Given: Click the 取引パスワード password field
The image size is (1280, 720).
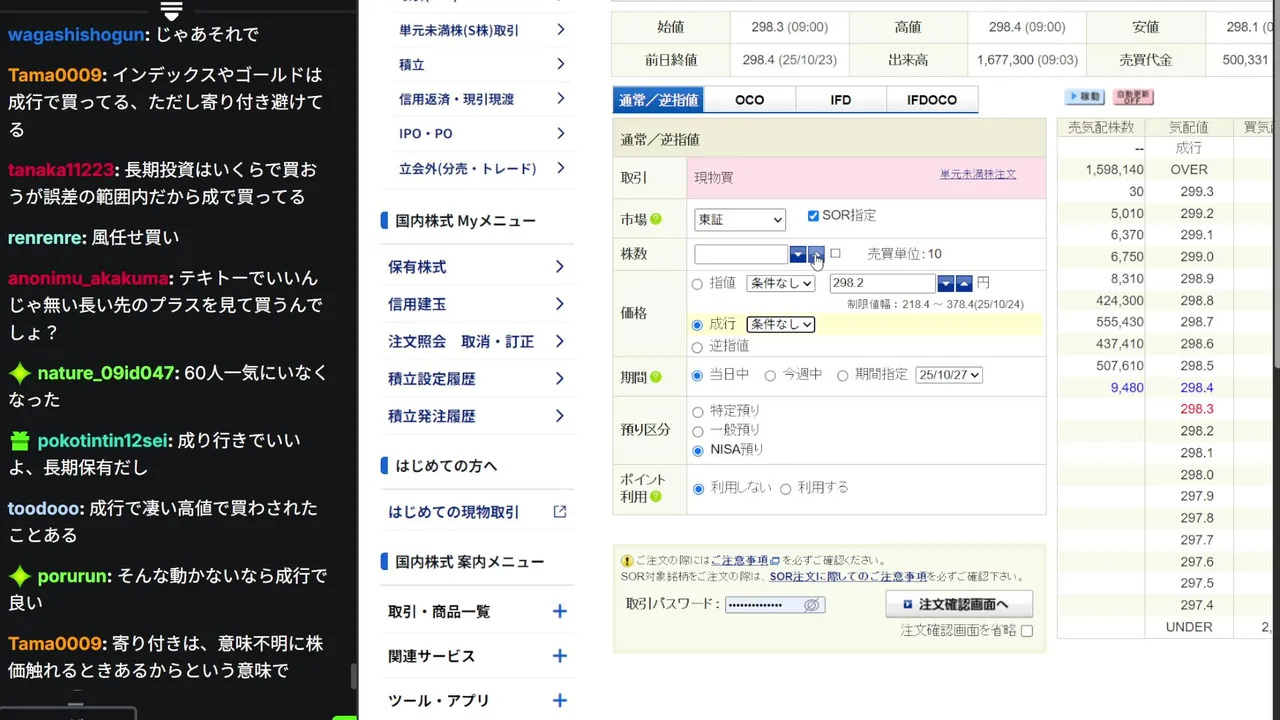Looking at the screenshot, I should (x=775, y=605).
